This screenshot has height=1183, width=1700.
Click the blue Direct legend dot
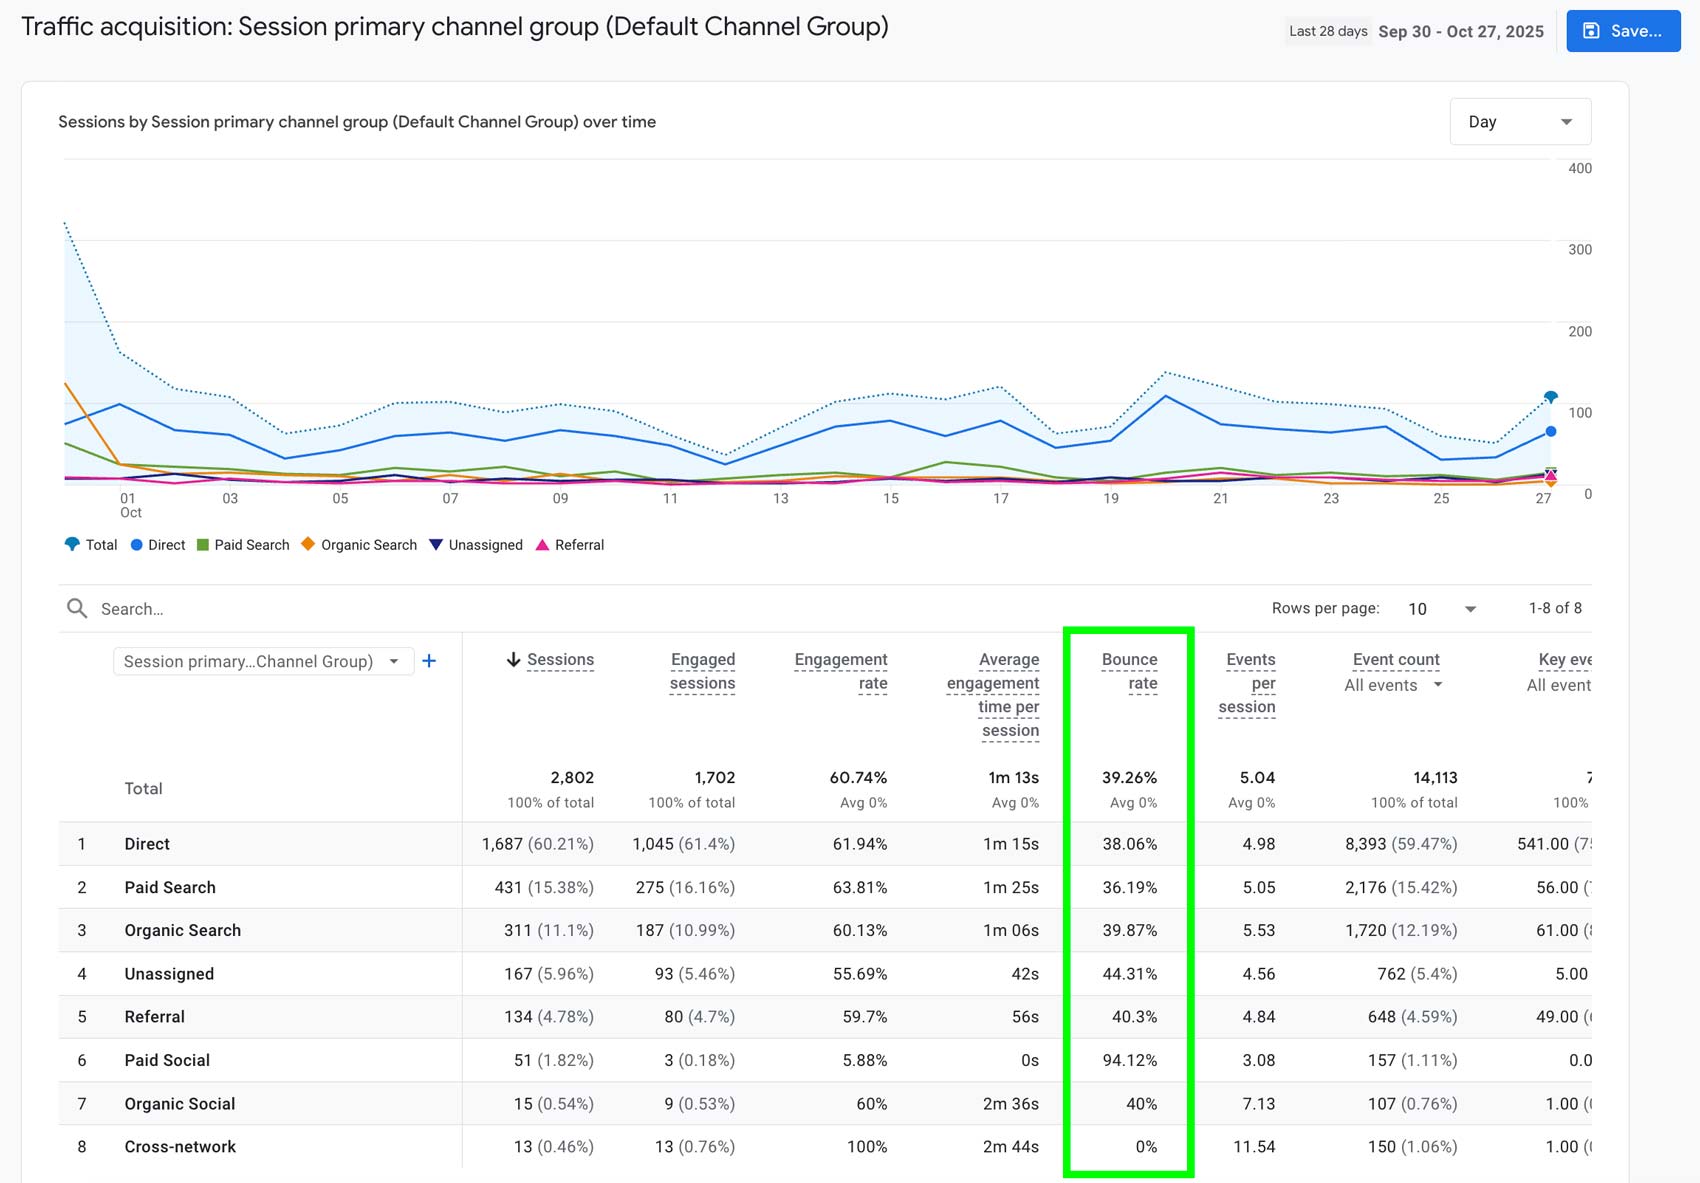136,544
